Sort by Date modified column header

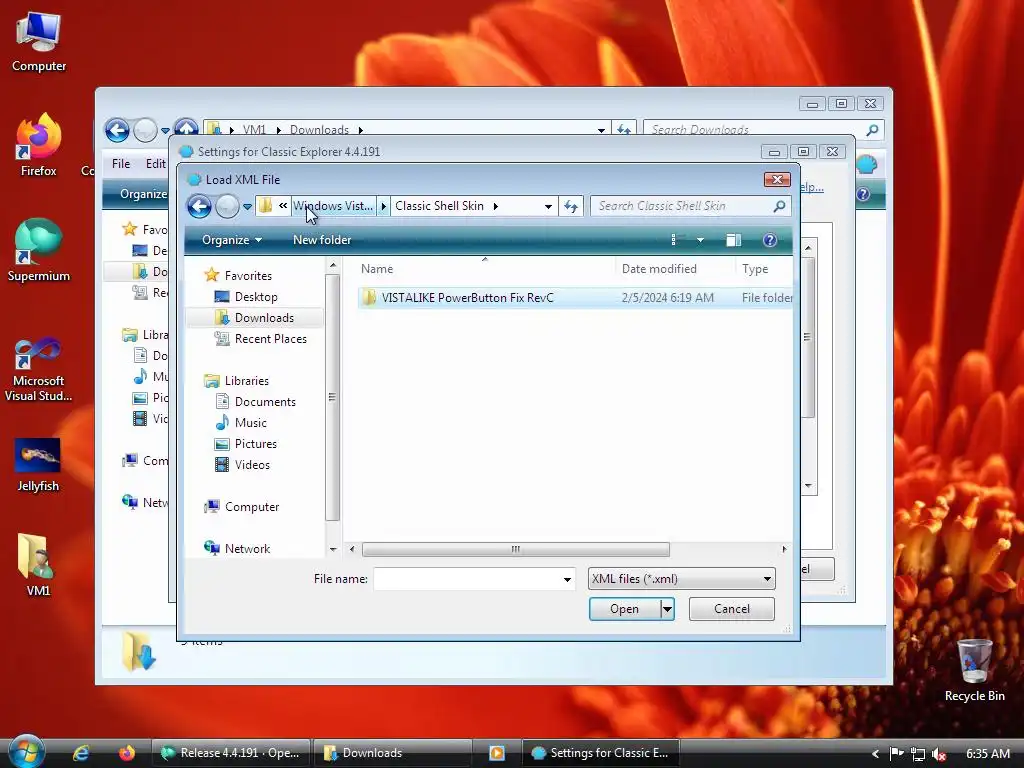coord(675,269)
